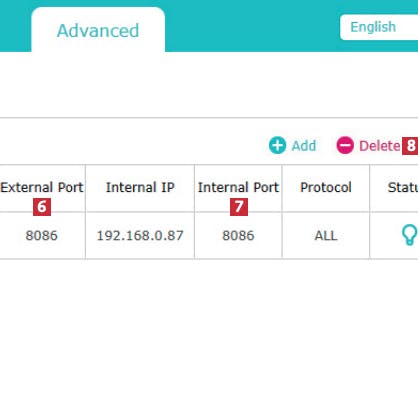Click the Delete text link

click(x=379, y=146)
